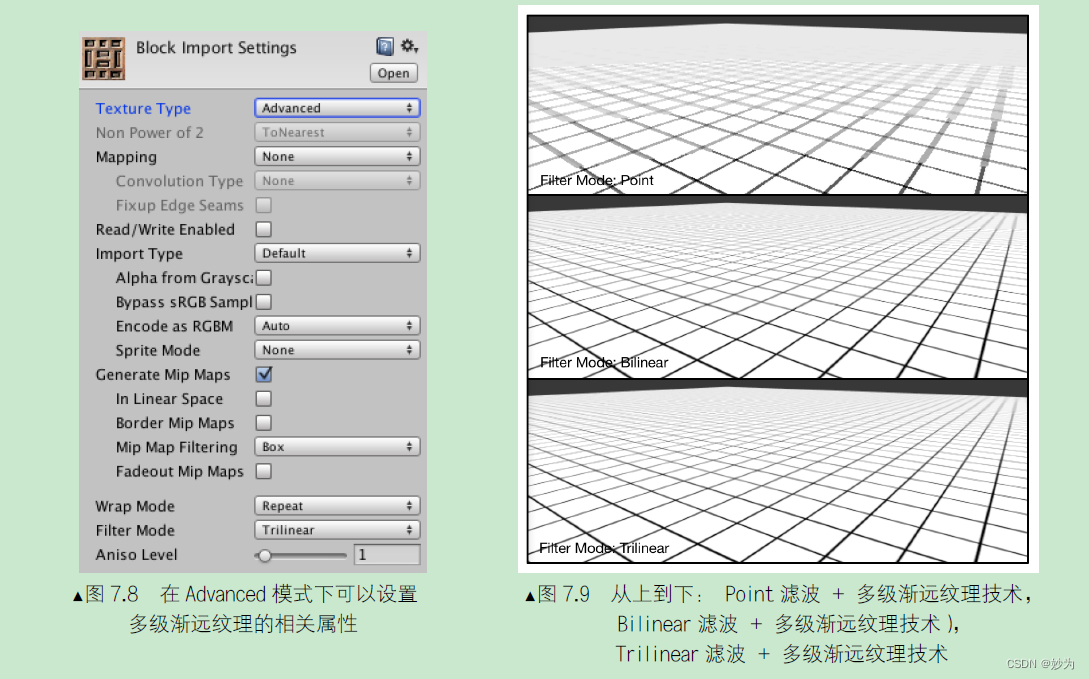
Task: Enable Bypass sRGB Sampling
Action: 262,301
